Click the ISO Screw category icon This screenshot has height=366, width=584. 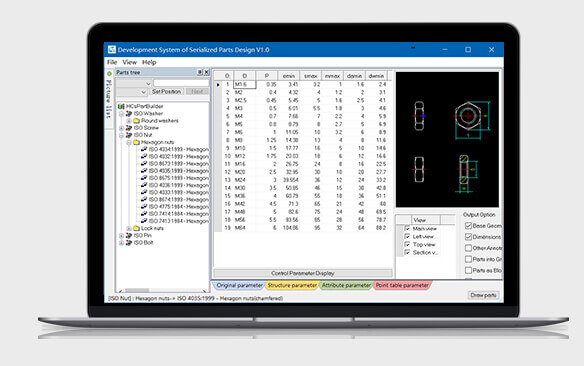pos(129,128)
